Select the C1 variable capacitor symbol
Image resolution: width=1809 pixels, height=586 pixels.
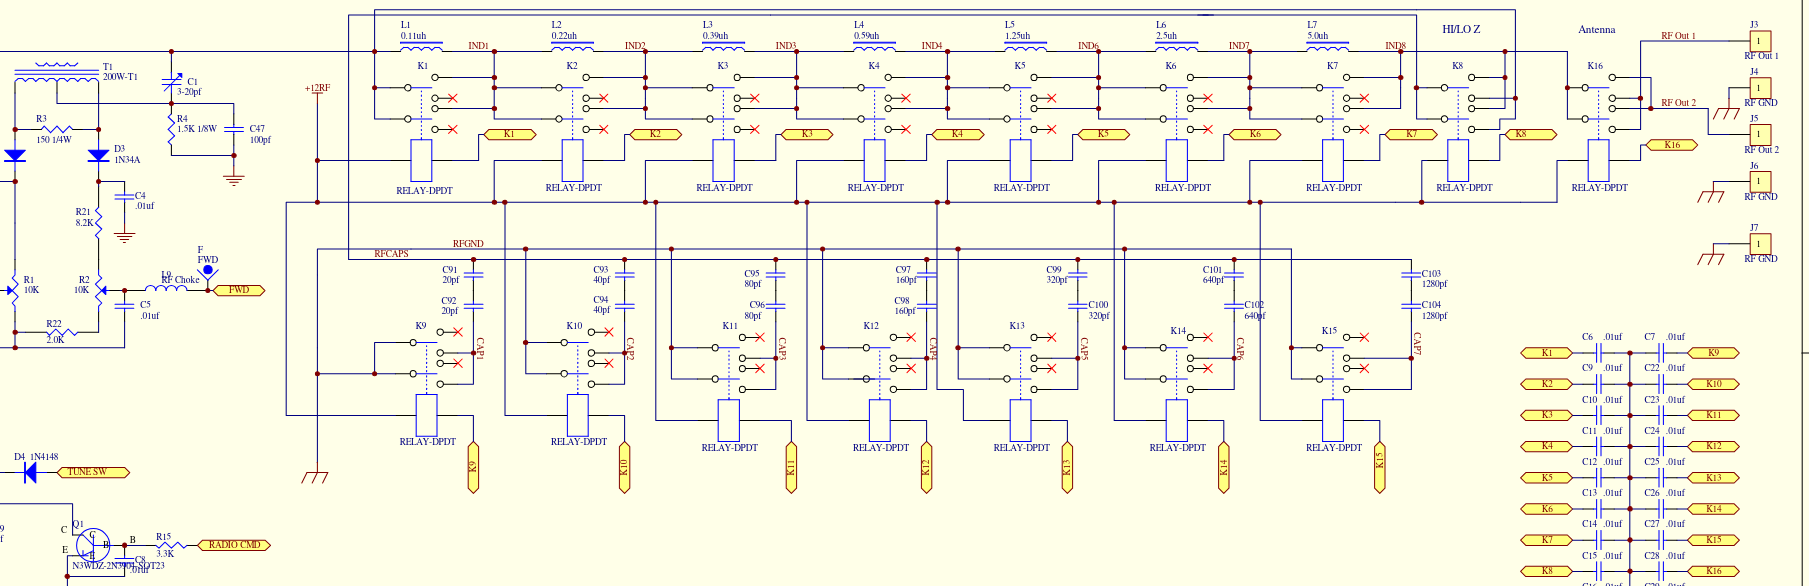click(172, 85)
